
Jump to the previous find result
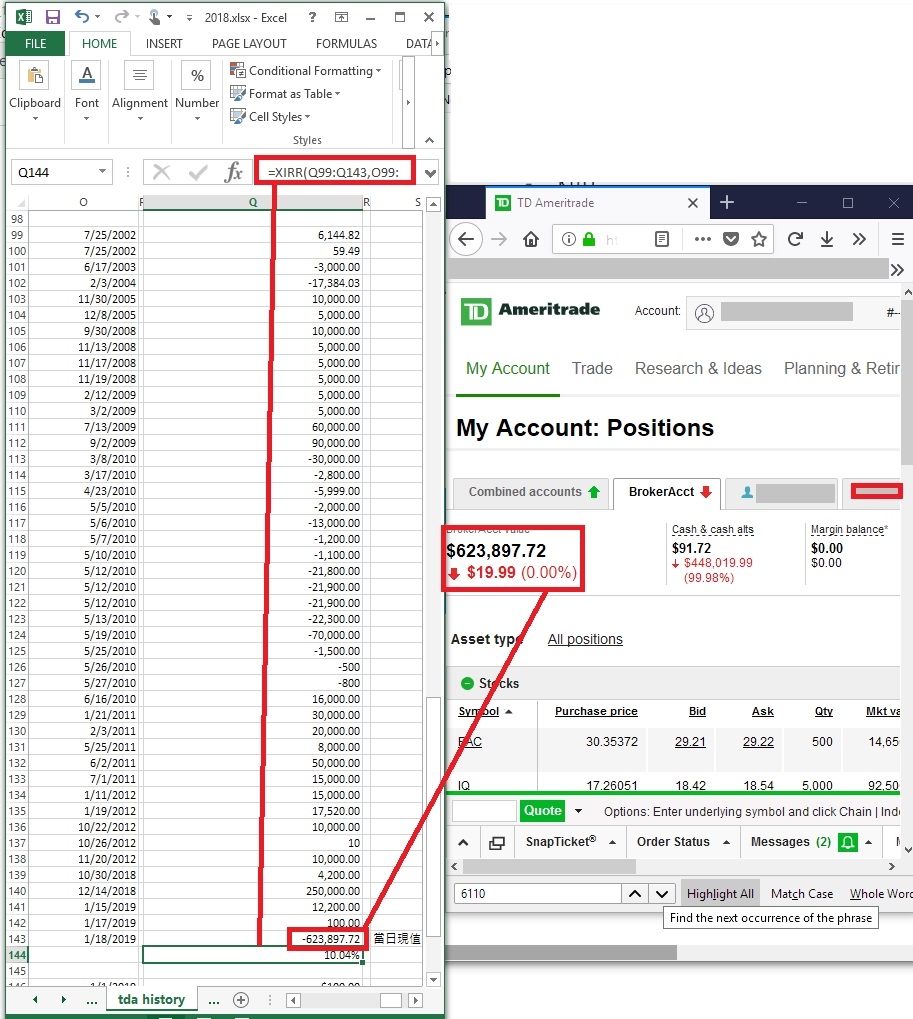pyautogui.click(x=635, y=894)
